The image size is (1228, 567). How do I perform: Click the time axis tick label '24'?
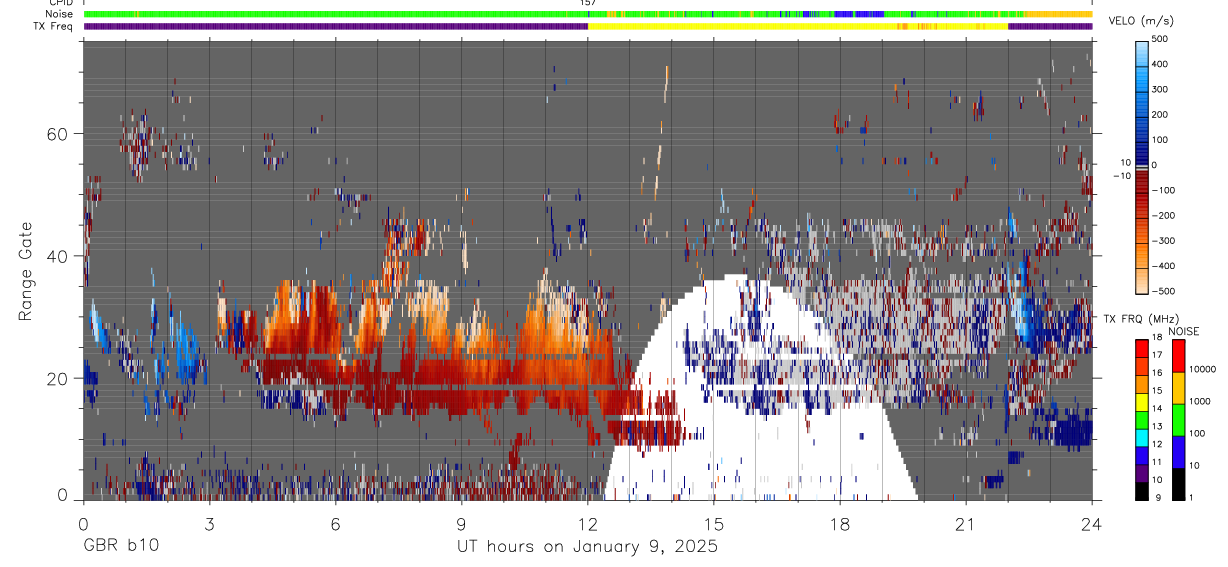point(1092,523)
